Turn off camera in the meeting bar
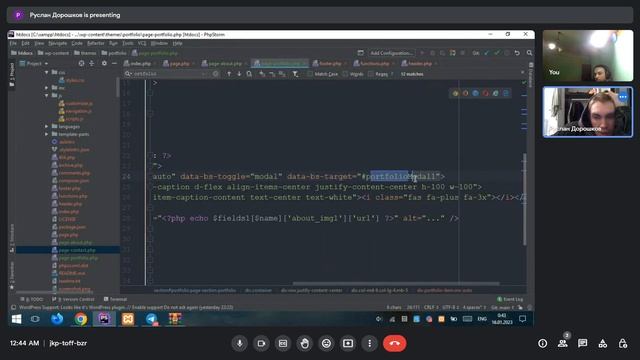This screenshot has height=360, width=640. [x=261, y=343]
